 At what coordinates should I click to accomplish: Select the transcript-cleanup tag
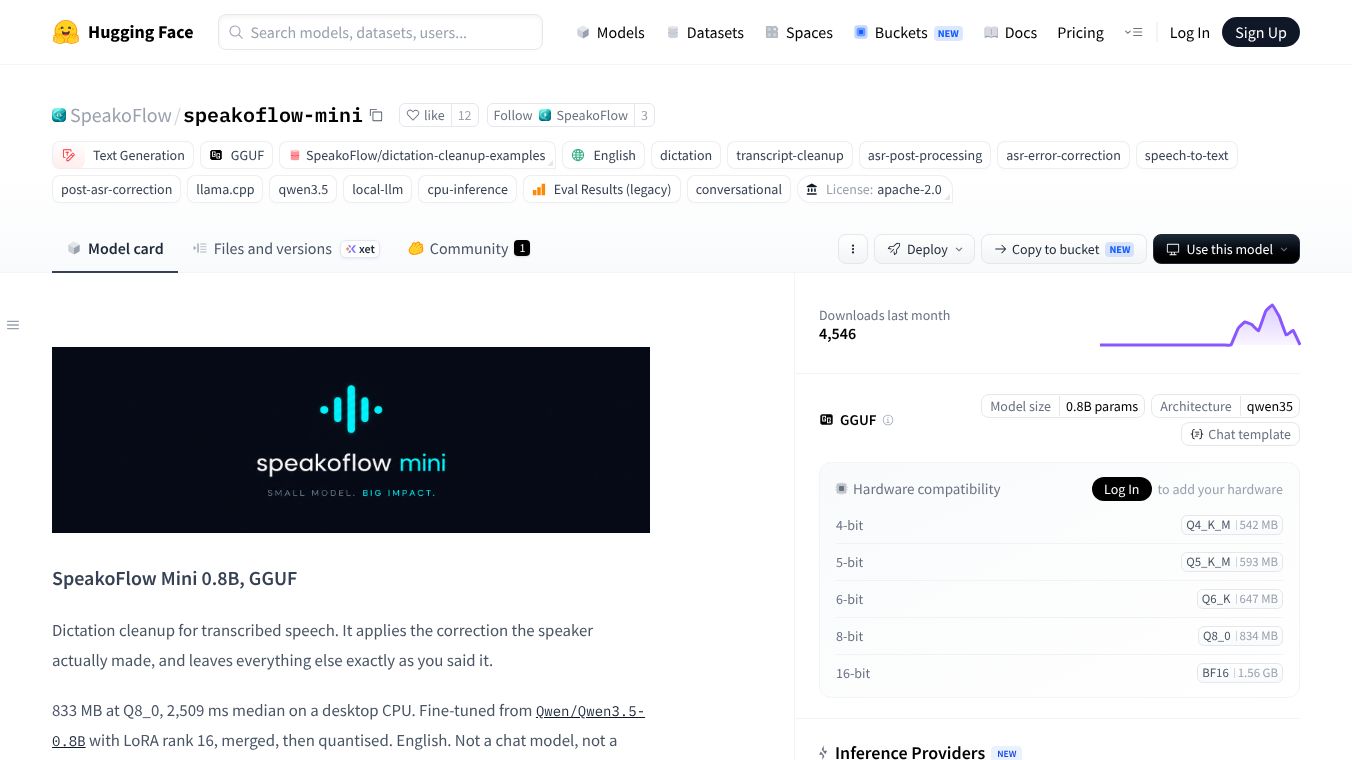790,155
